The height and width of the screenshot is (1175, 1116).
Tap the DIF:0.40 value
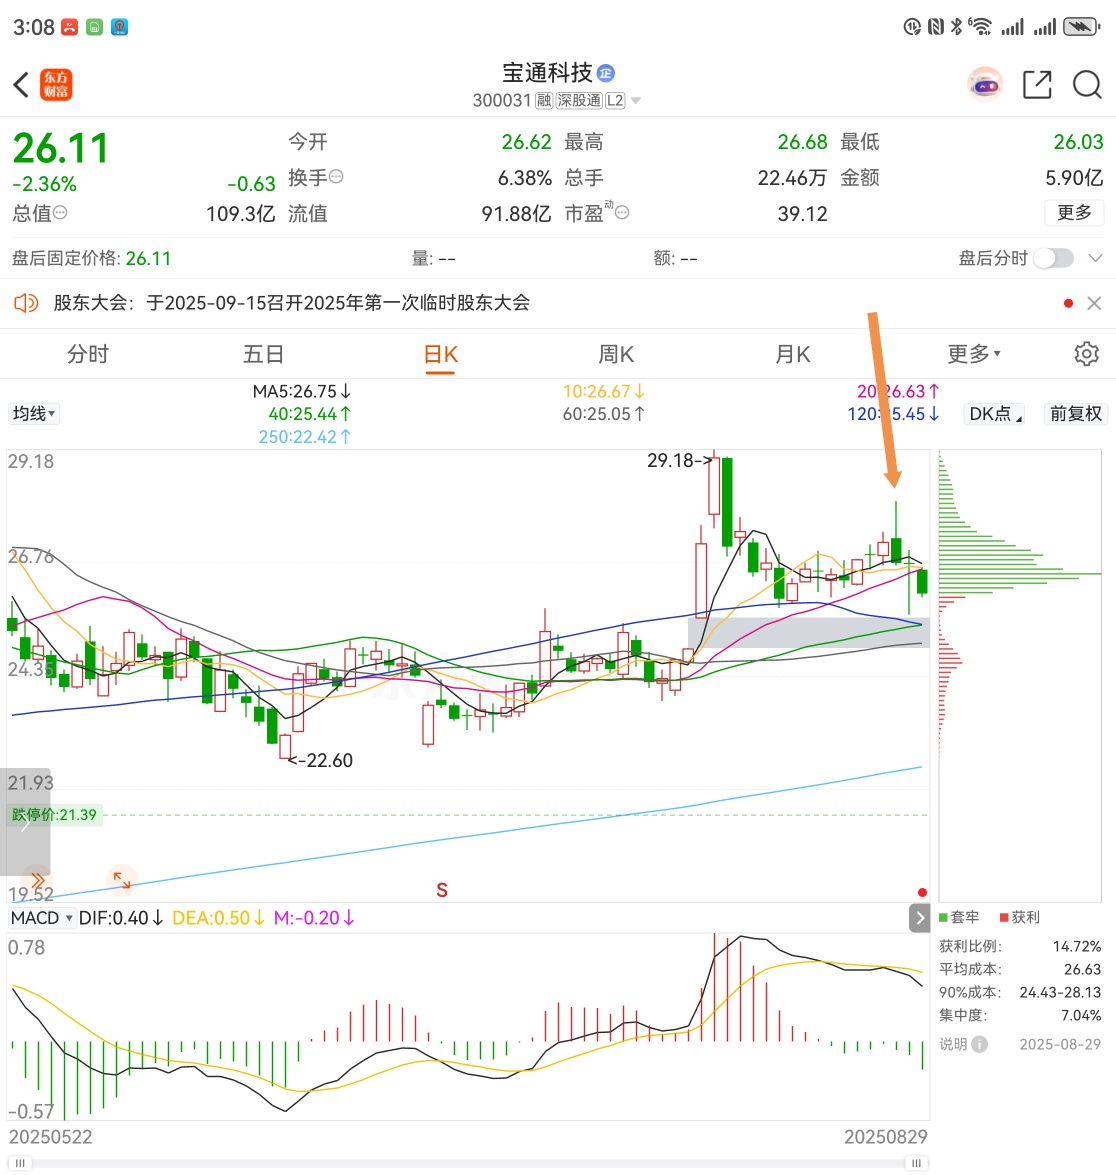coord(121,918)
